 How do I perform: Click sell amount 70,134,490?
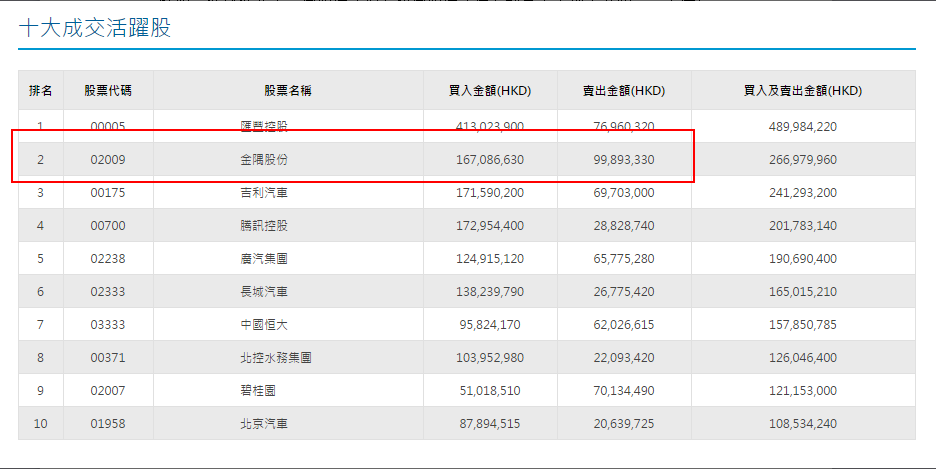[624, 391]
